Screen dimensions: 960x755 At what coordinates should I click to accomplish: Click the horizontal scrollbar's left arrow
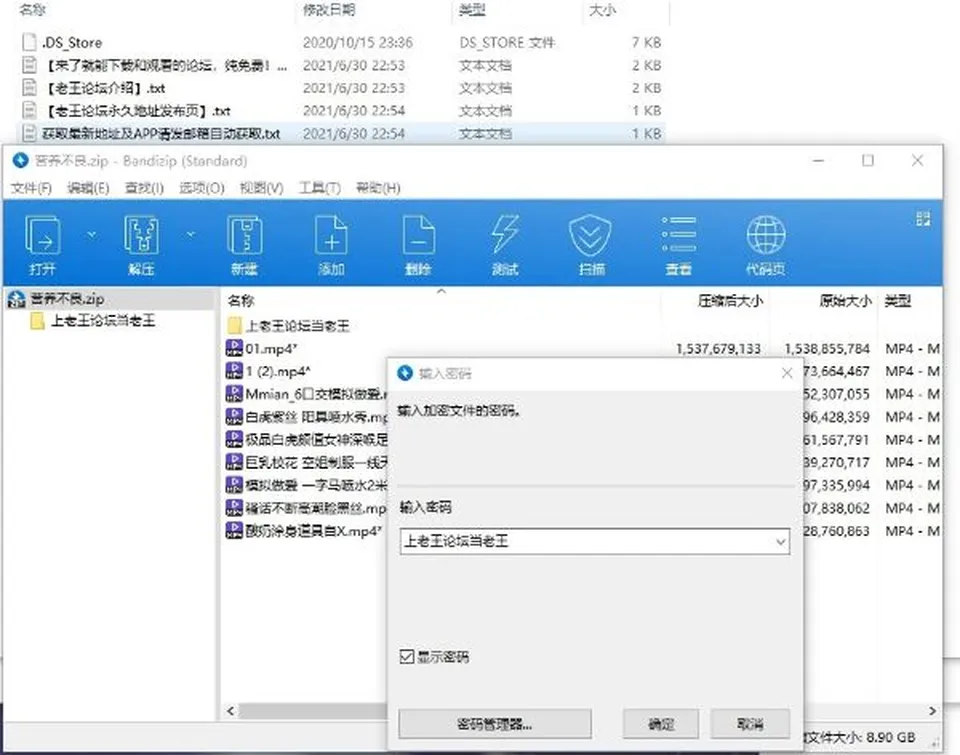(230, 711)
